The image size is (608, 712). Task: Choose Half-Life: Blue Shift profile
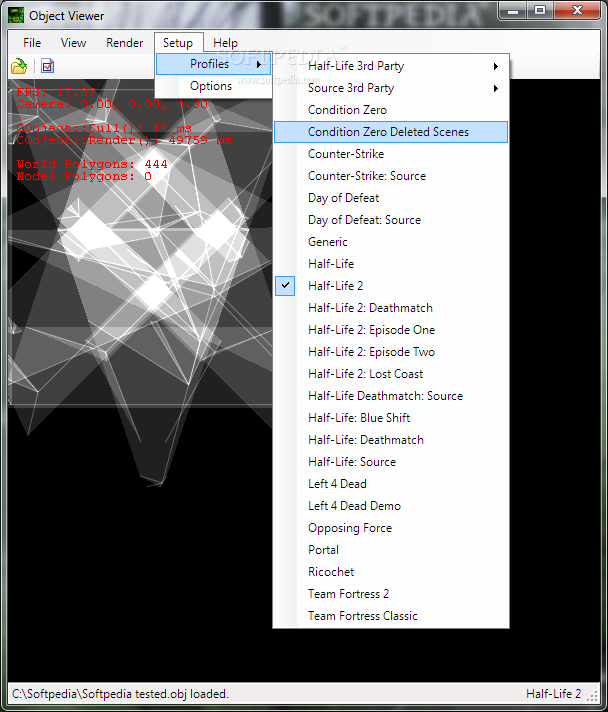coord(391,418)
